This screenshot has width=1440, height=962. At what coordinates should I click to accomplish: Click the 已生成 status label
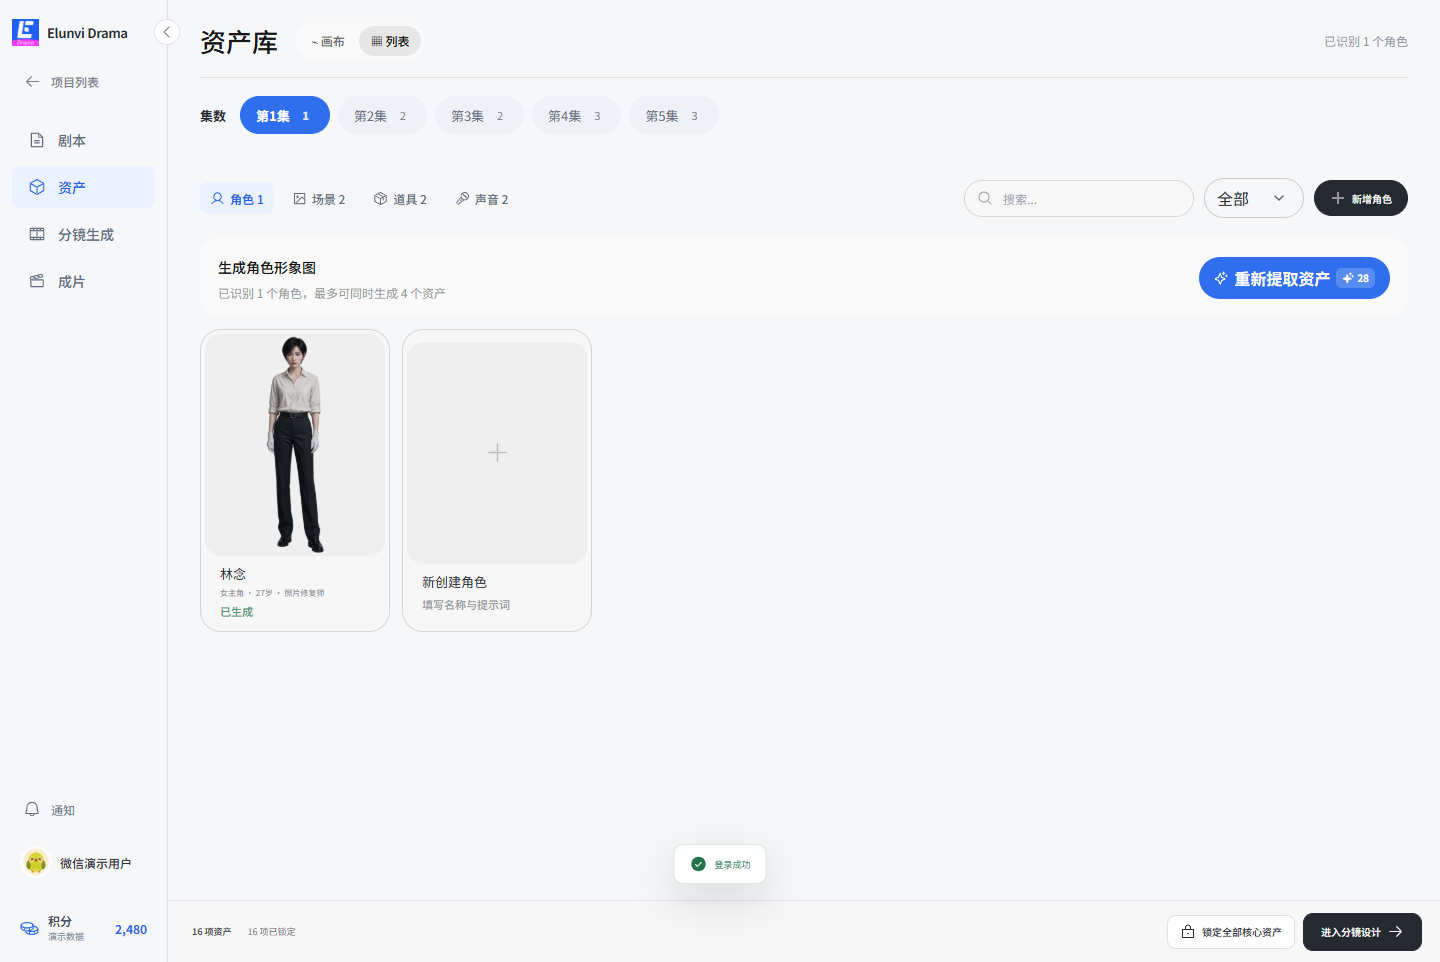pyautogui.click(x=237, y=612)
